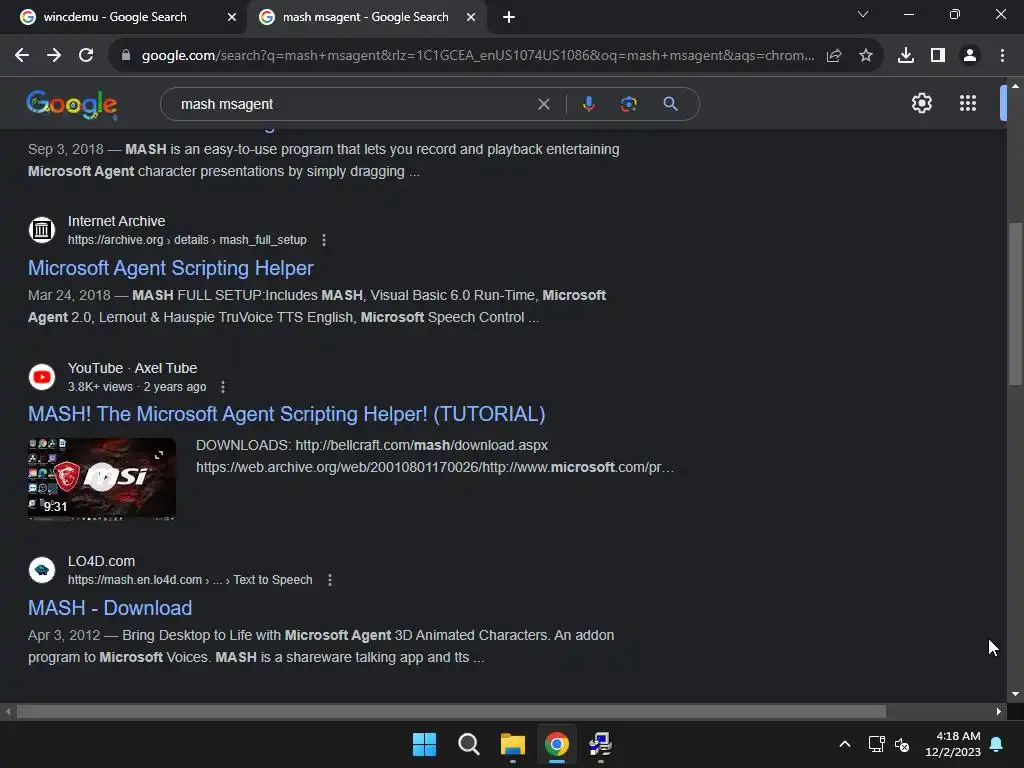1024x768 pixels.
Task: Open Windows Start menu
Action: tap(424, 744)
